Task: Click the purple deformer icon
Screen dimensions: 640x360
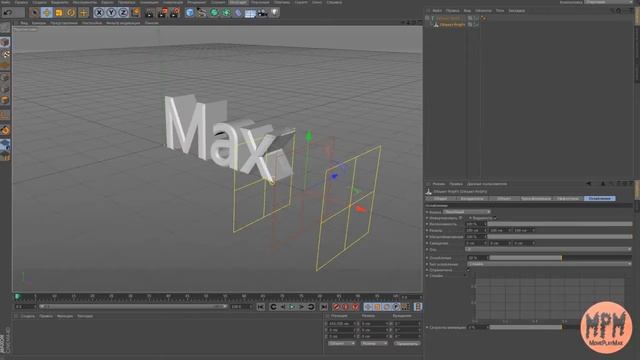Action: click(x=238, y=13)
